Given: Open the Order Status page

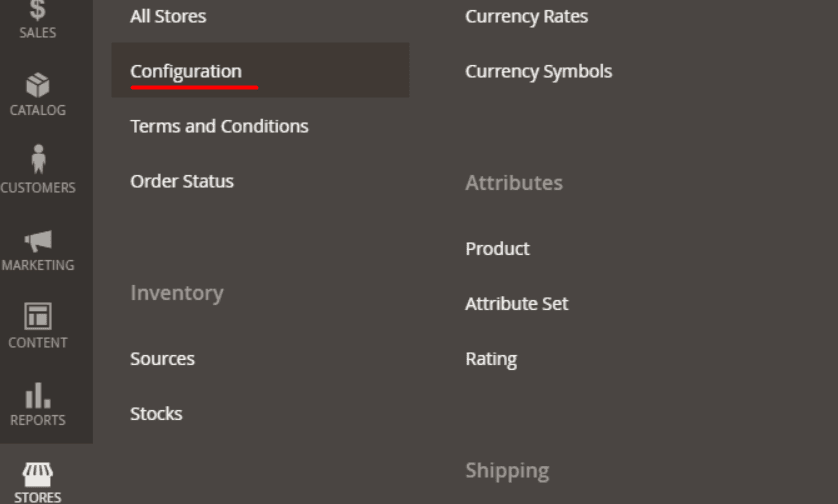Looking at the screenshot, I should coord(182,181).
